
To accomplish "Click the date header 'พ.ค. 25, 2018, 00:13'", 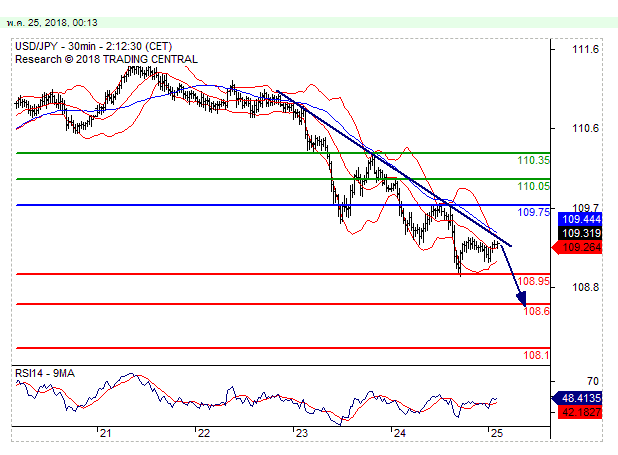I will 52,23.
